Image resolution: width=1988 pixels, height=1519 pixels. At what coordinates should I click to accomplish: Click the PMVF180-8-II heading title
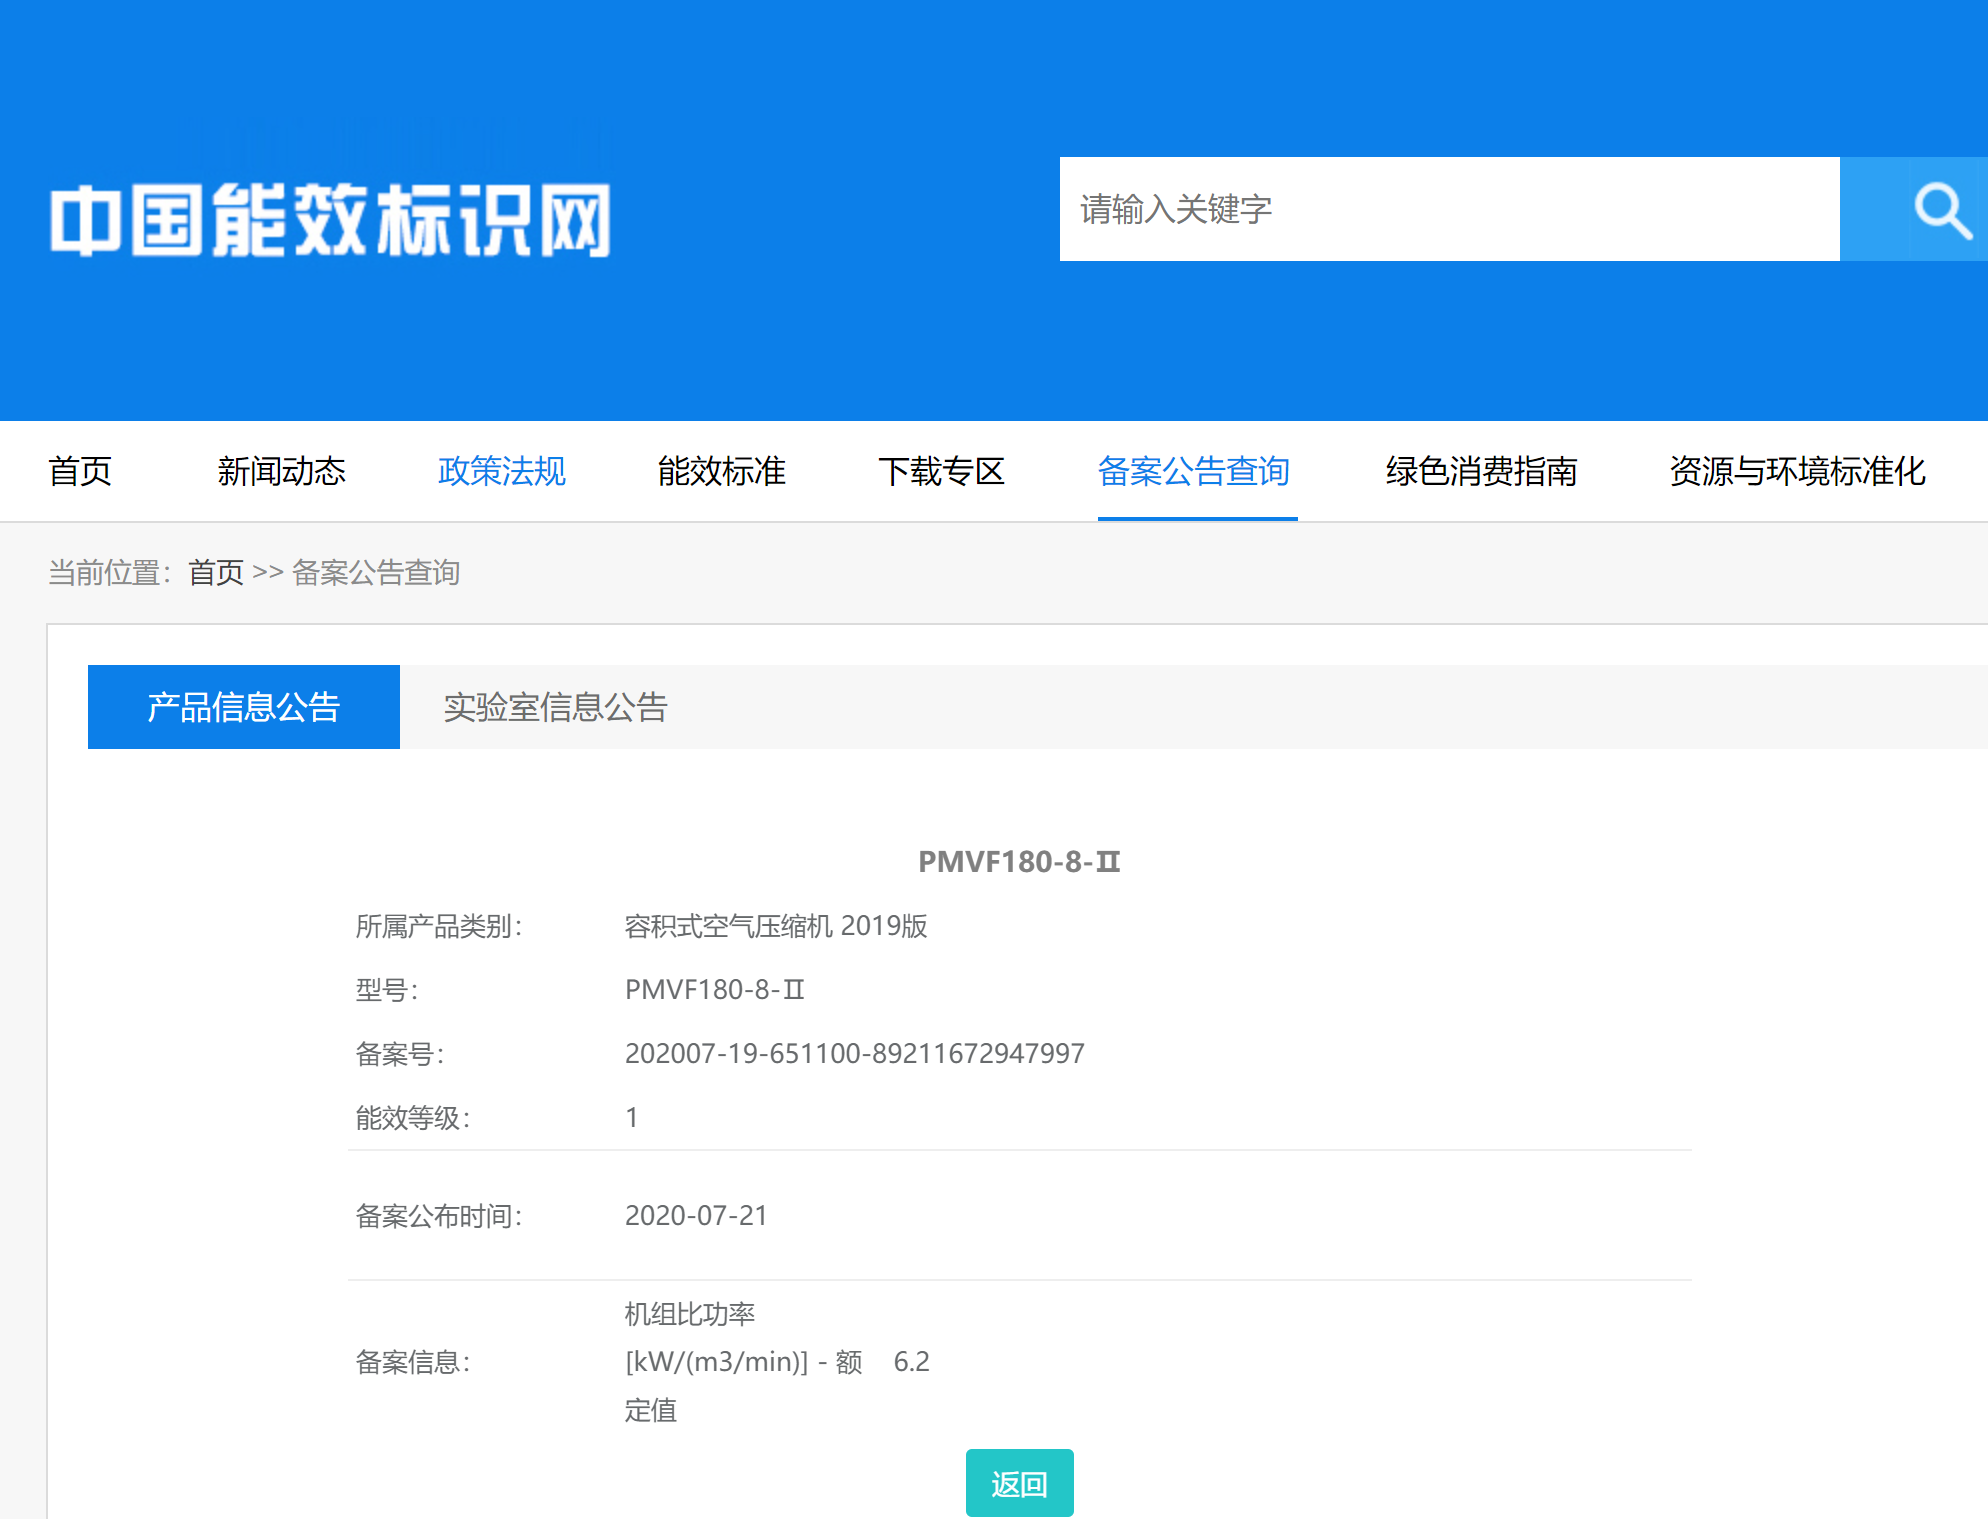click(x=1019, y=862)
